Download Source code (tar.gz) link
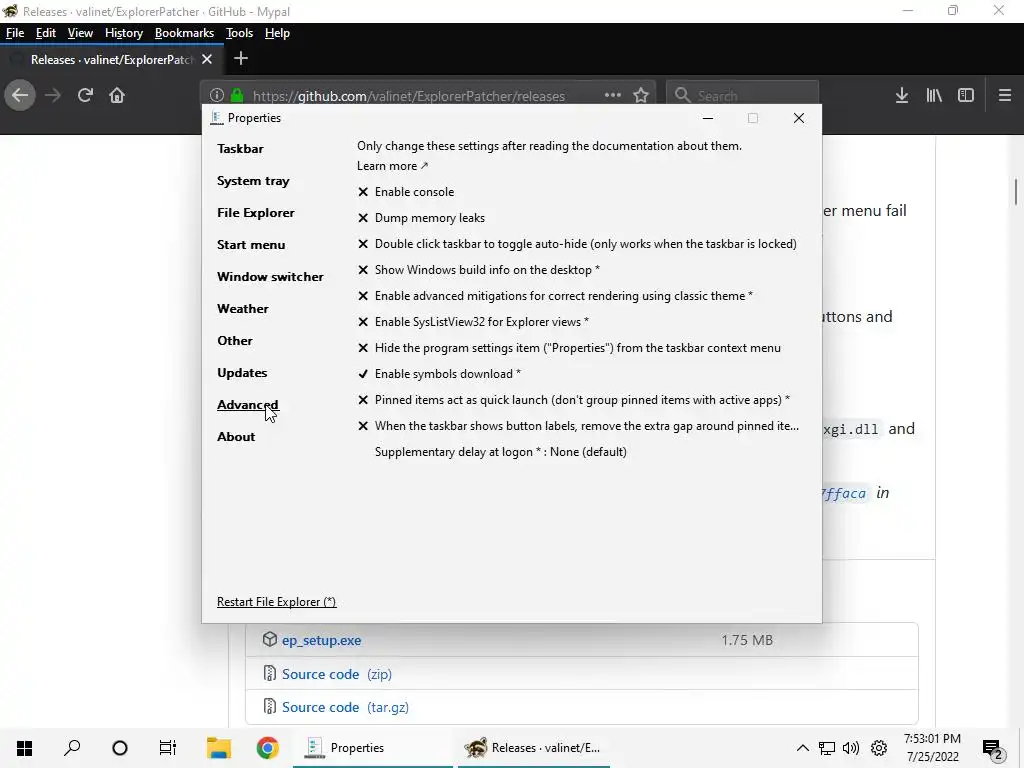The width and height of the screenshot is (1024, 768). [x=345, y=707]
